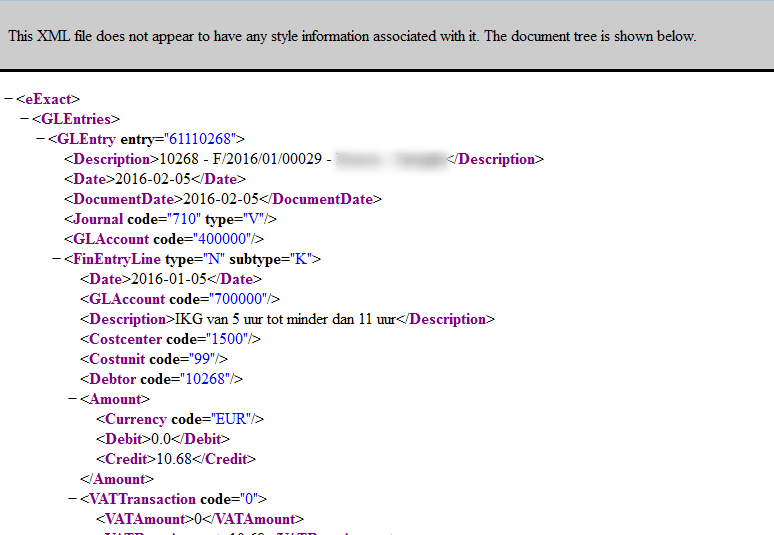Click the Costunit code 99 line
Image resolution: width=774 pixels, height=535 pixels.
pos(154,359)
